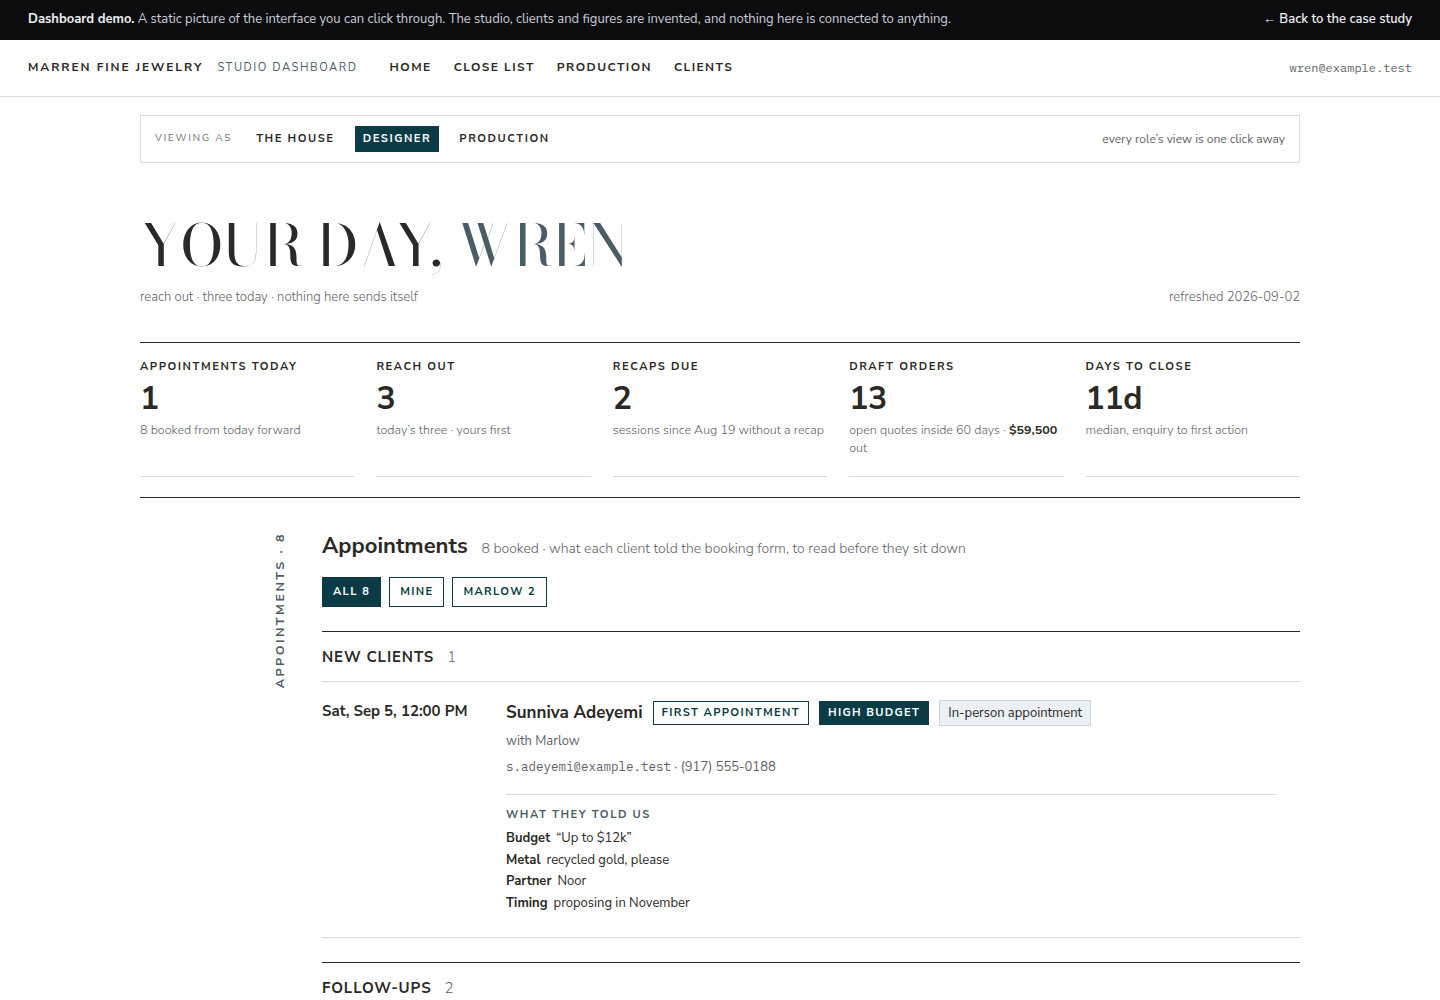Viewport: 1440px width, 1000px height.
Task: Click appointment time Sat, Sep 5, 12:00 PM
Action: click(x=394, y=711)
